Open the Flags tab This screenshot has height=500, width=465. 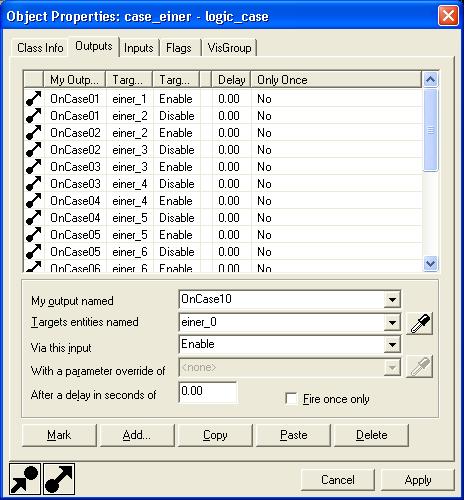click(x=179, y=48)
